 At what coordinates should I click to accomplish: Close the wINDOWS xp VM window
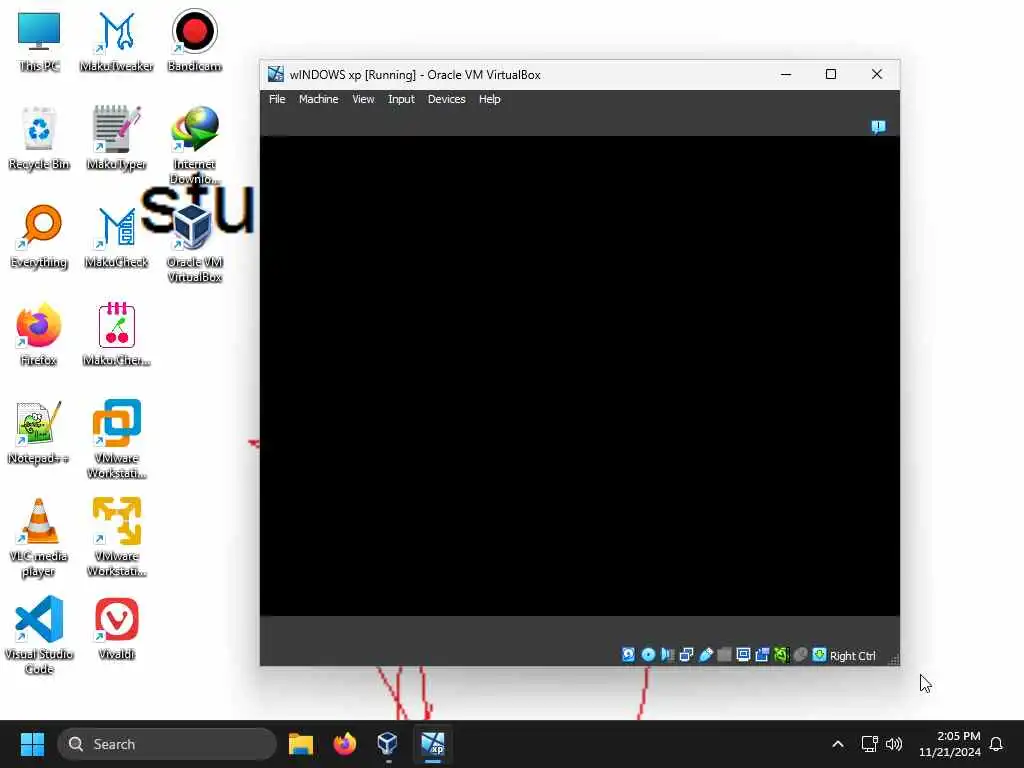point(876,74)
